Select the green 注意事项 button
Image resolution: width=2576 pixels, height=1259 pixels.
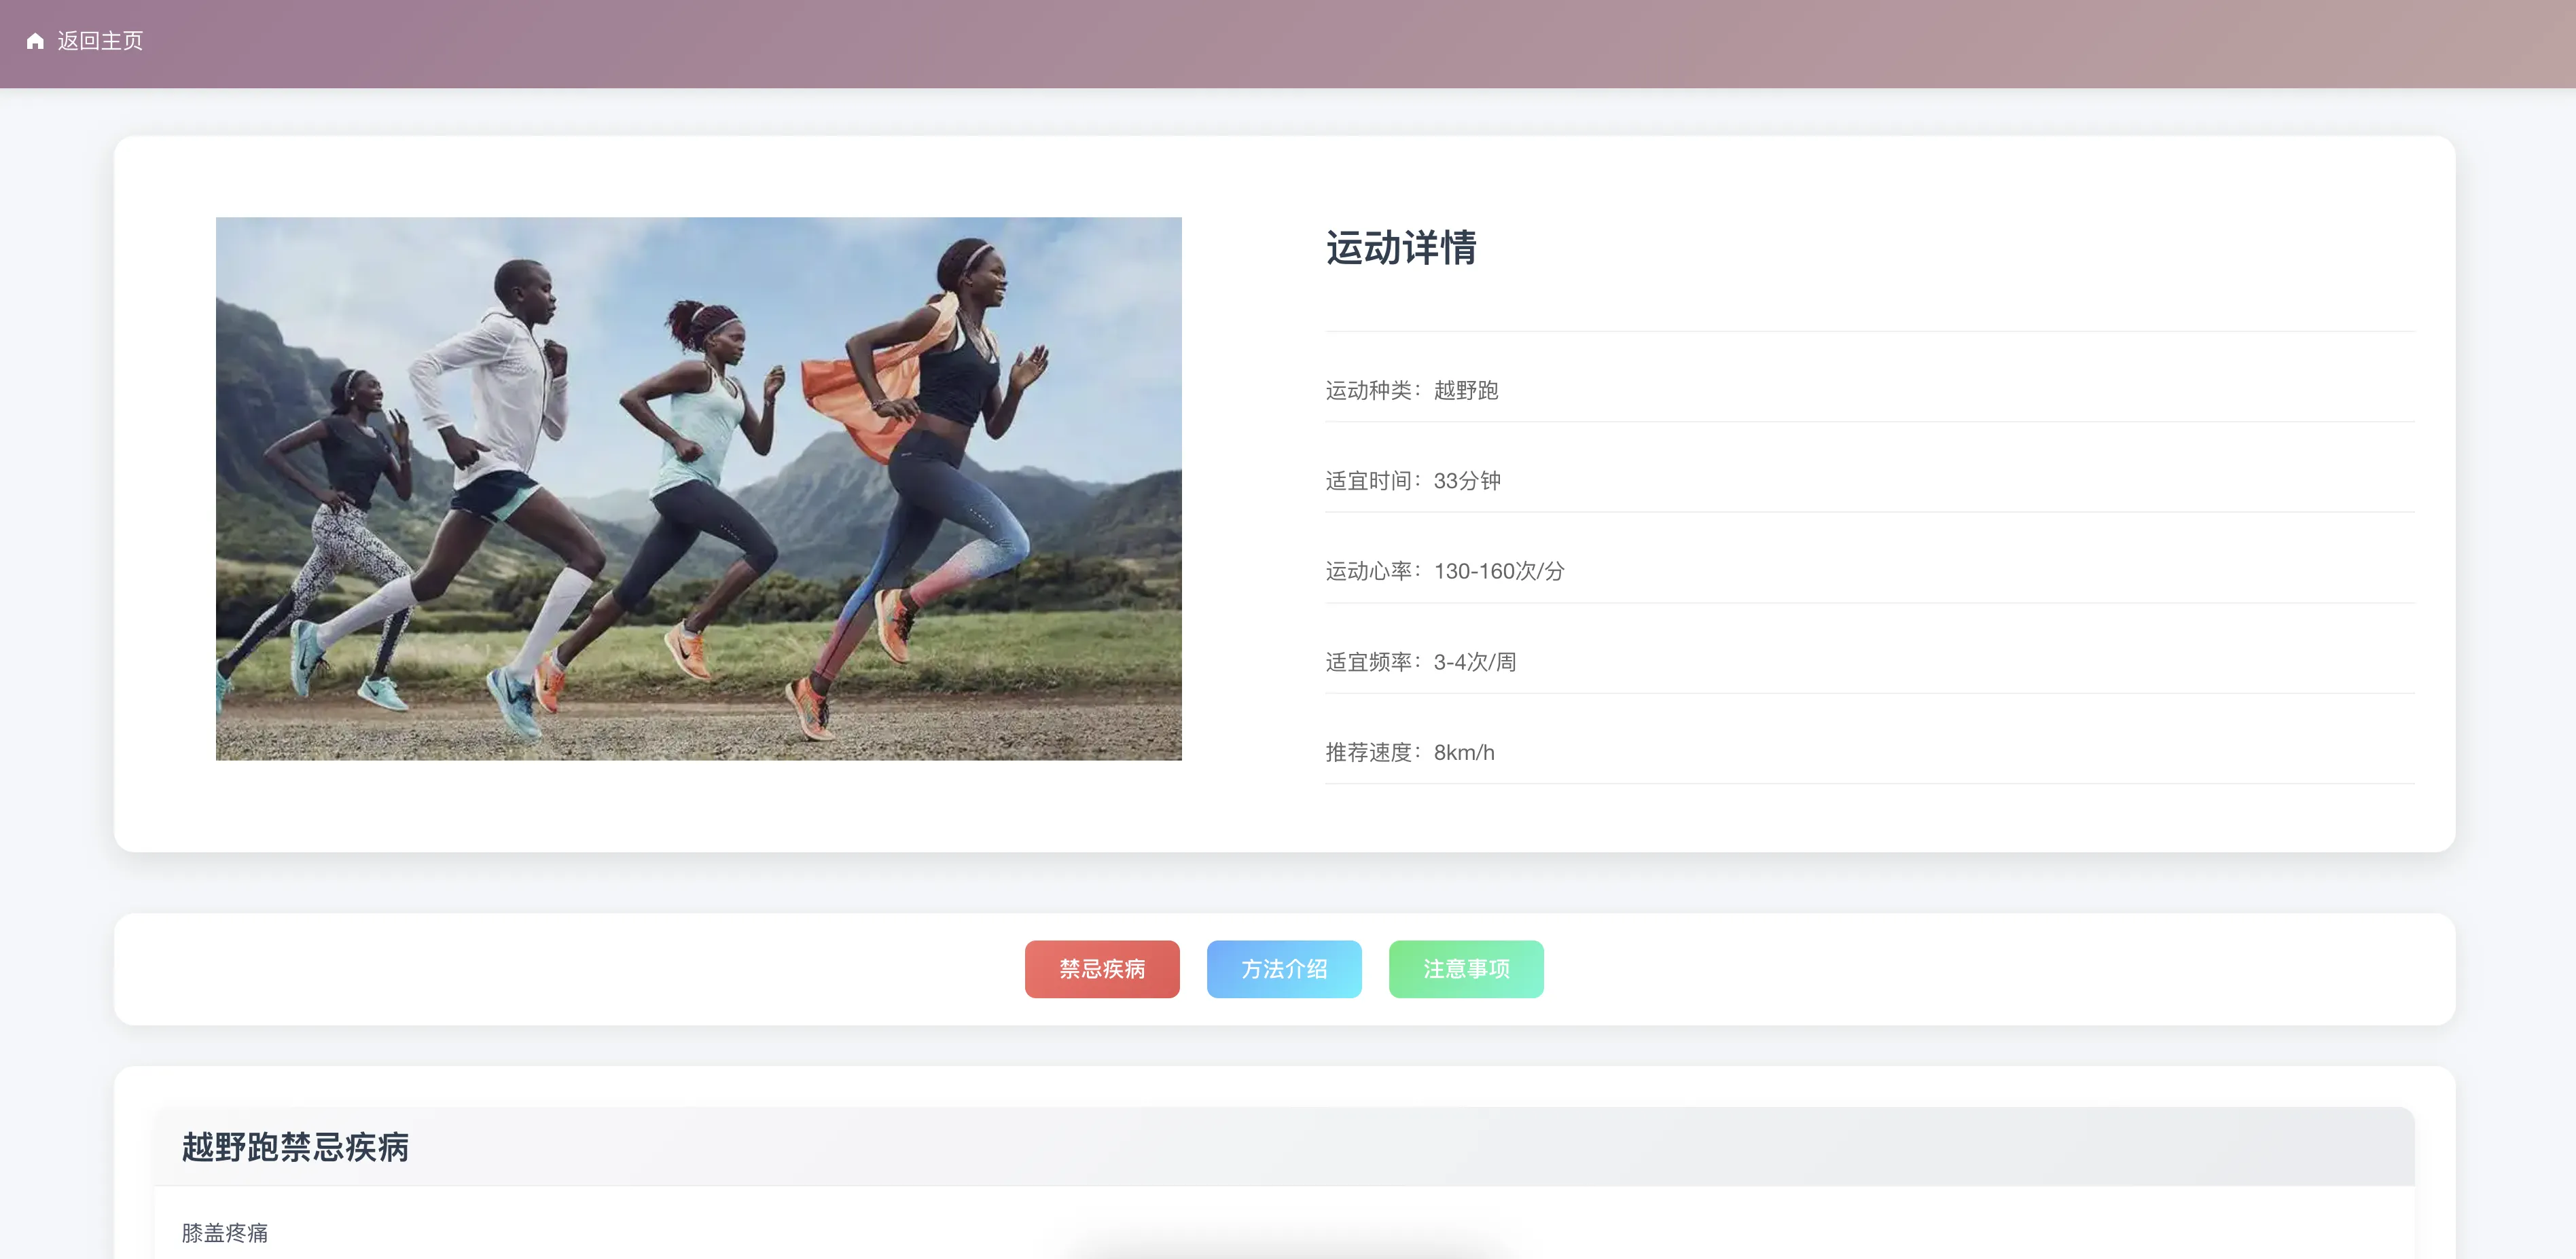pyautogui.click(x=1465, y=968)
